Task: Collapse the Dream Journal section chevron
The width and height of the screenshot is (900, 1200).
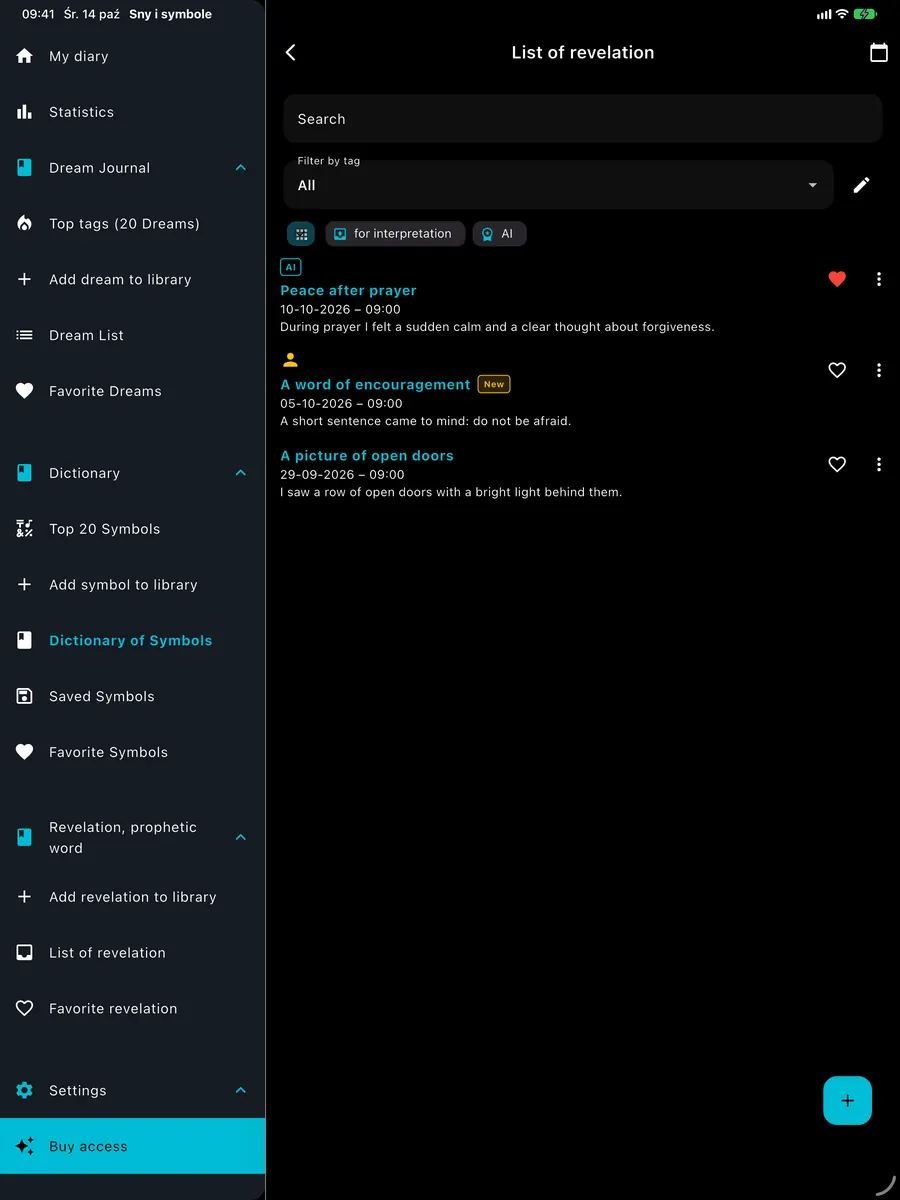Action: (241, 168)
